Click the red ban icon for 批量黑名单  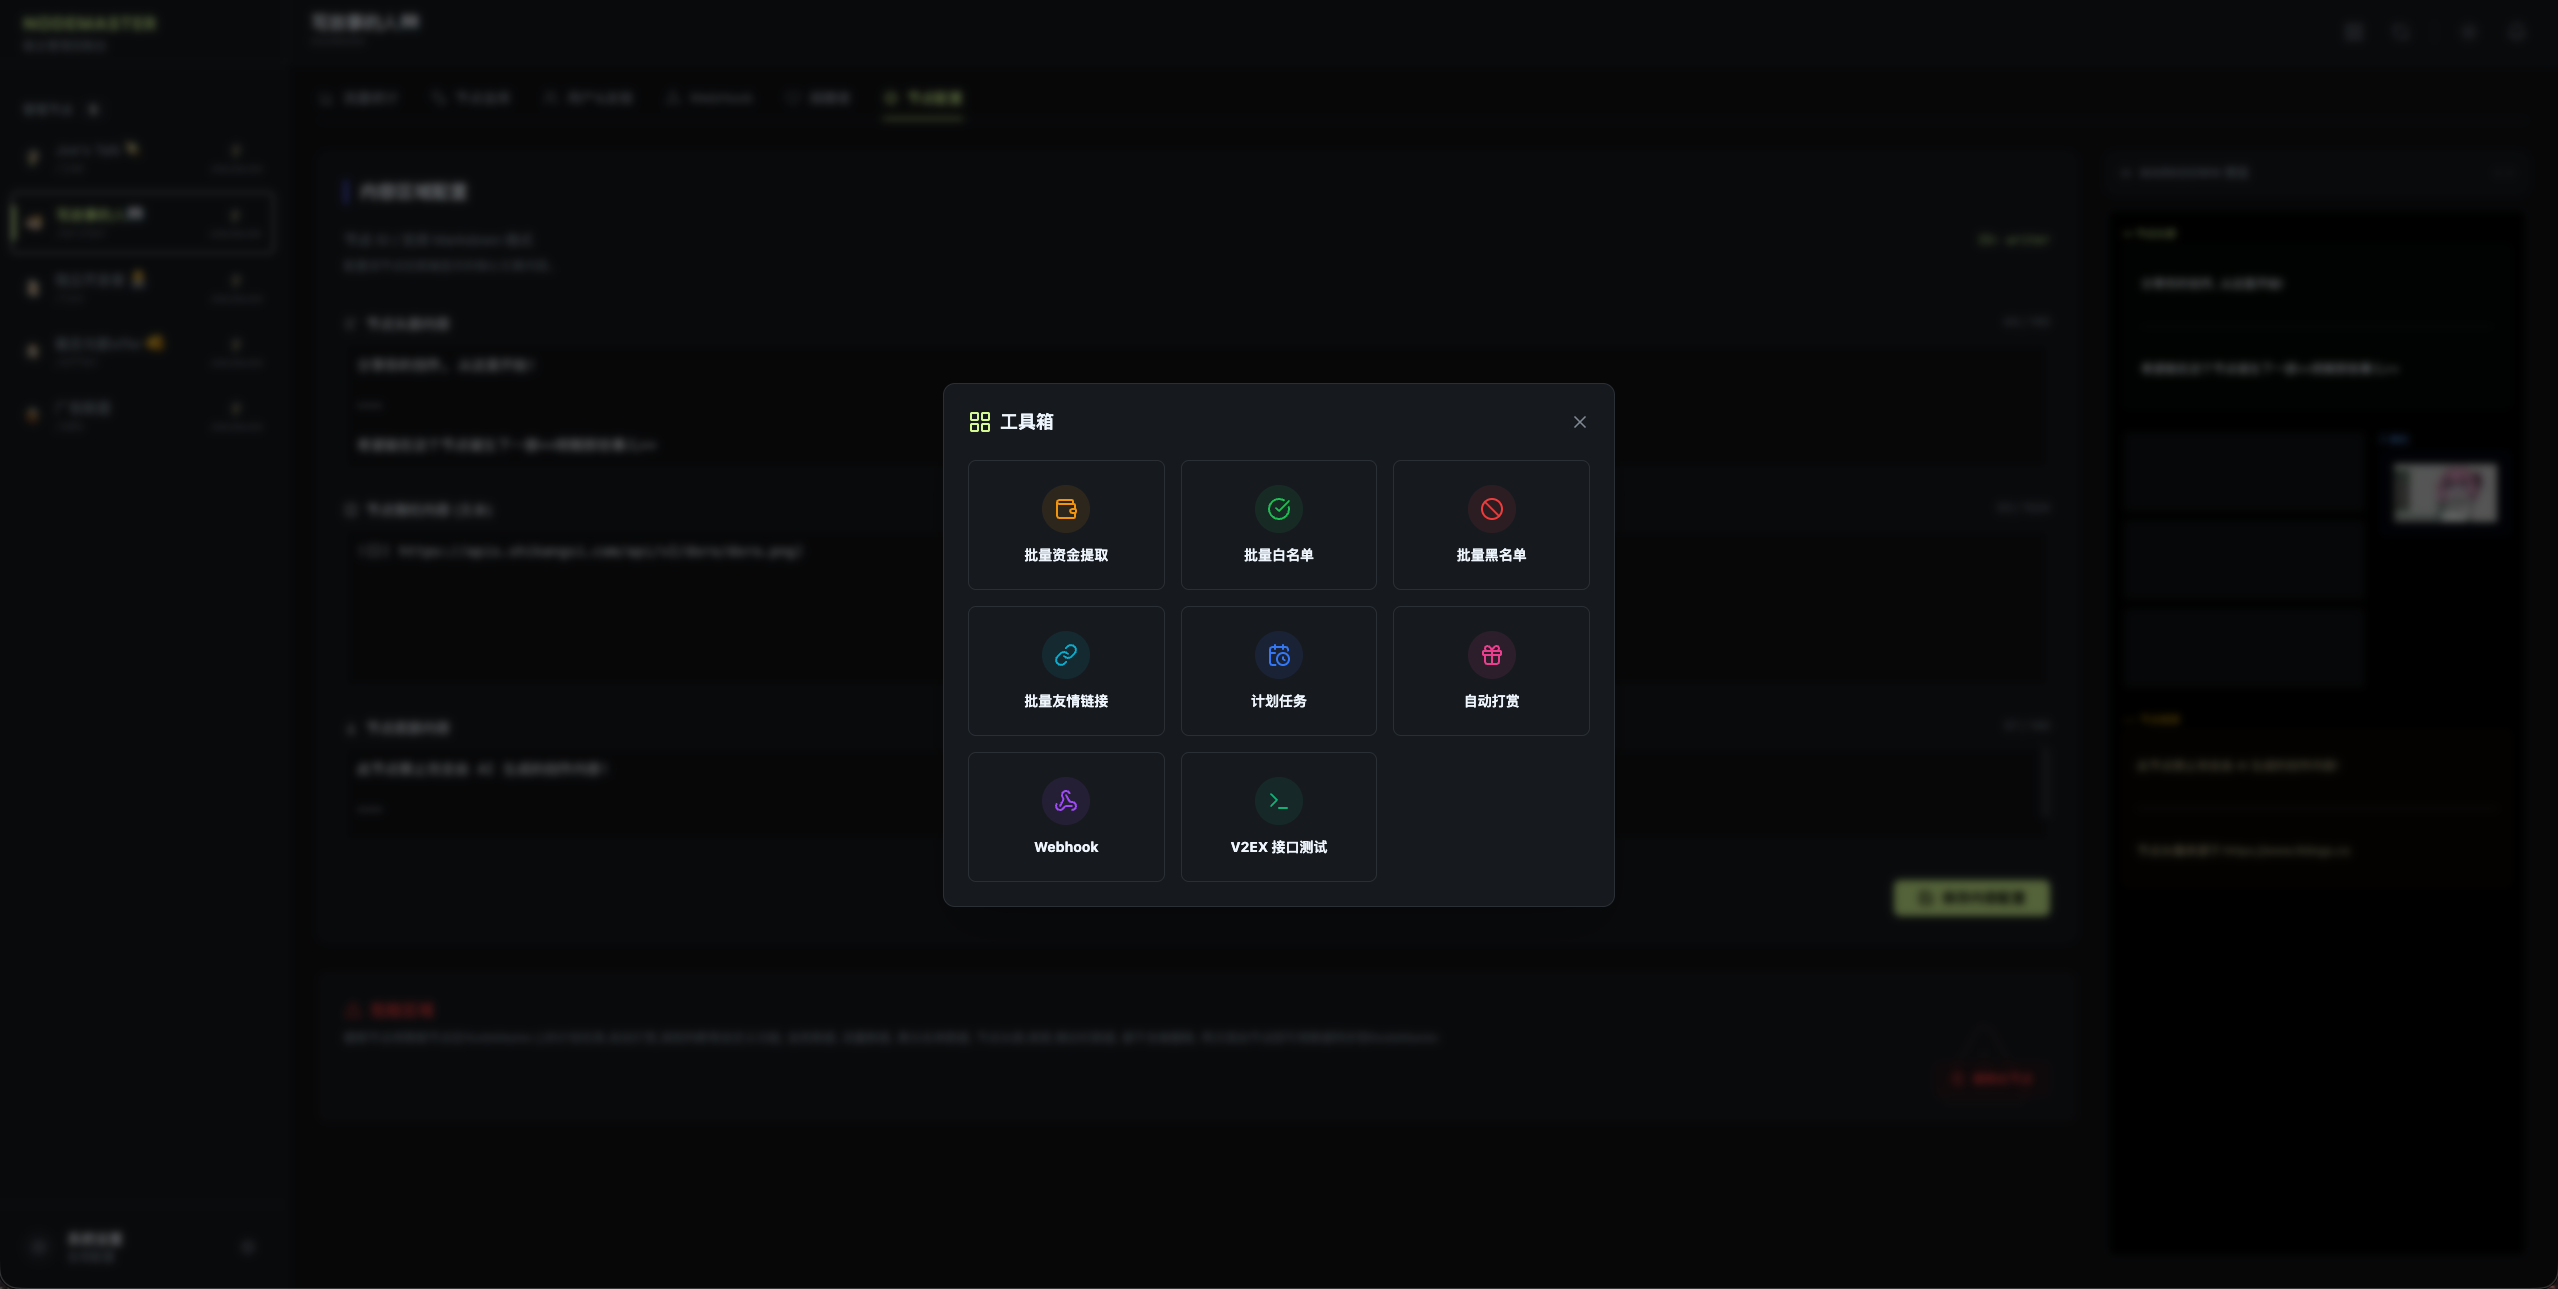pos(1491,509)
